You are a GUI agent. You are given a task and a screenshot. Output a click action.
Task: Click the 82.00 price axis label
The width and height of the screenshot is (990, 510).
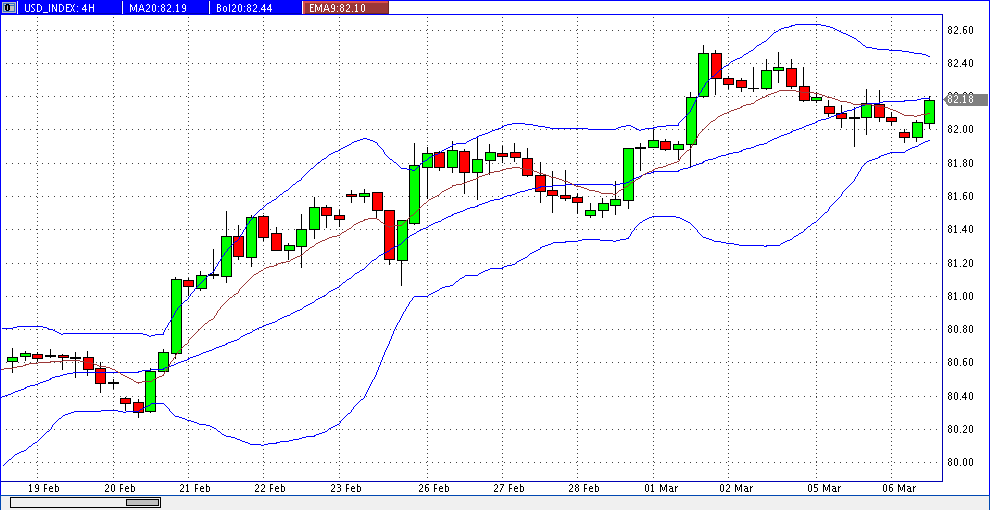tap(960, 129)
